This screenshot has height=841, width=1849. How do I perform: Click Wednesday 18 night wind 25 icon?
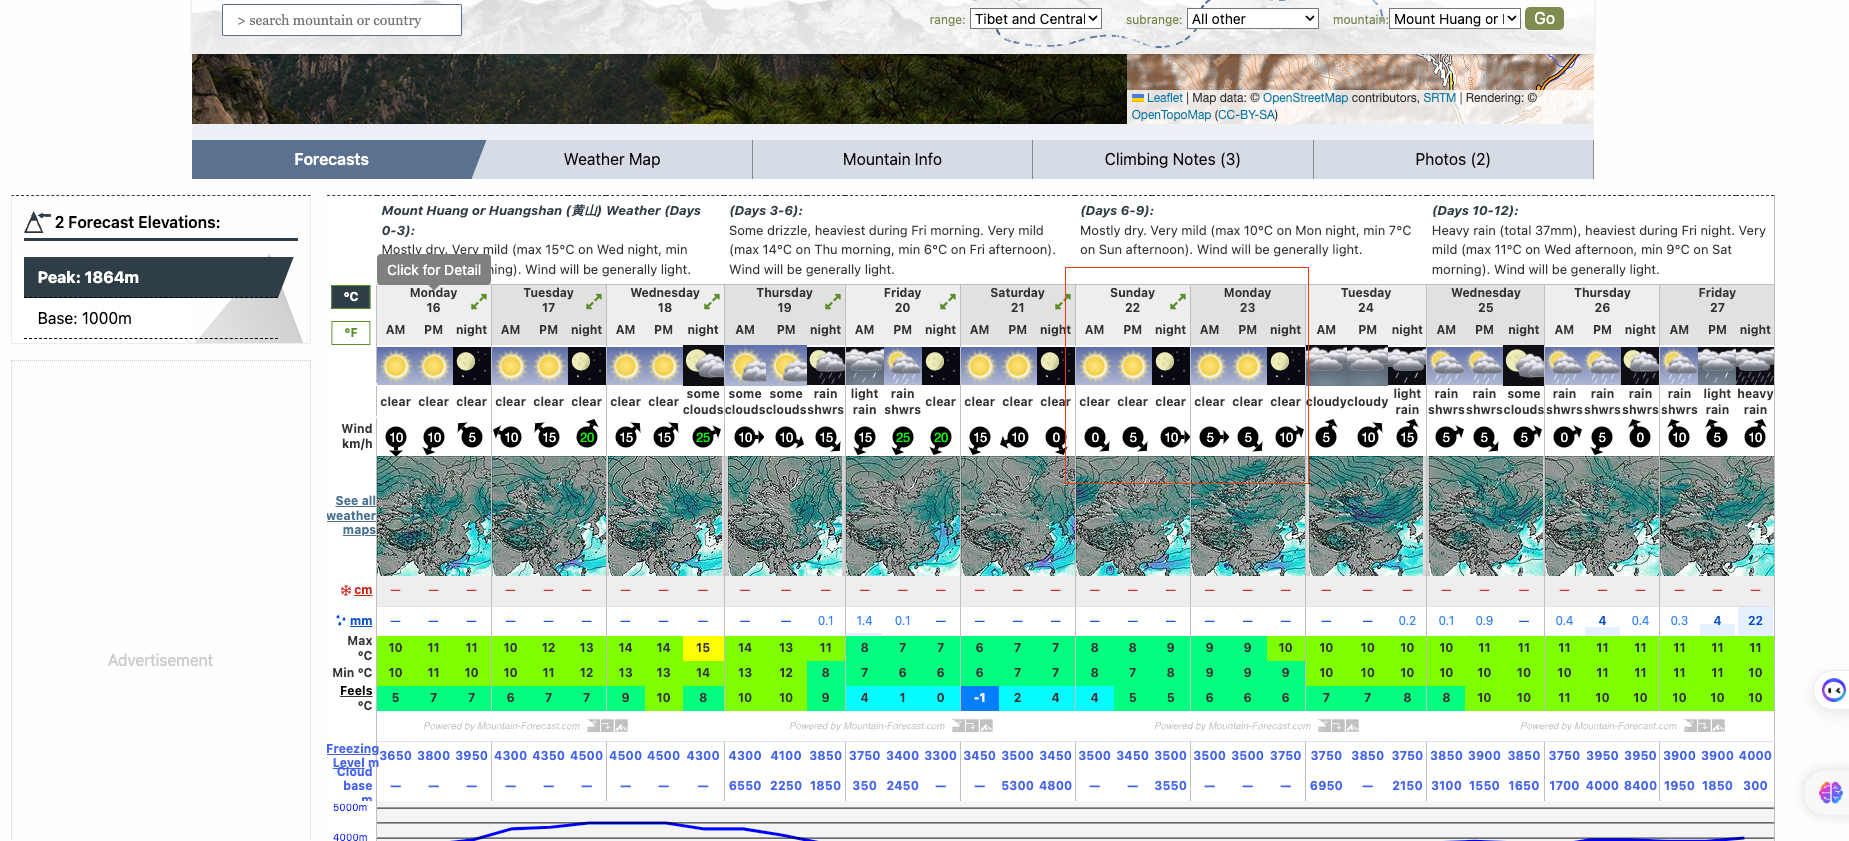click(x=704, y=436)
